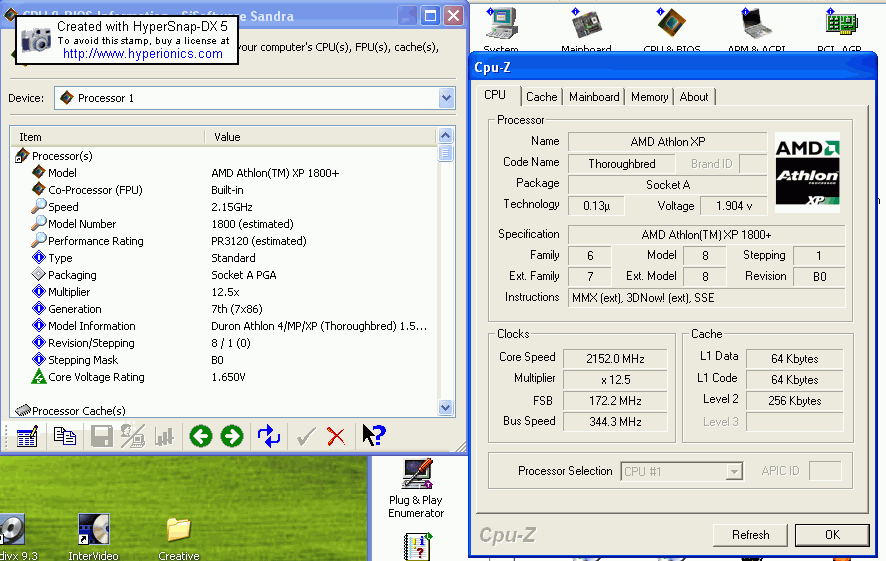Switch to the Cache tab in Cpu-Z
Viewport: 886px width, 561px height.
pyautogui.click(x=541, y=97)
